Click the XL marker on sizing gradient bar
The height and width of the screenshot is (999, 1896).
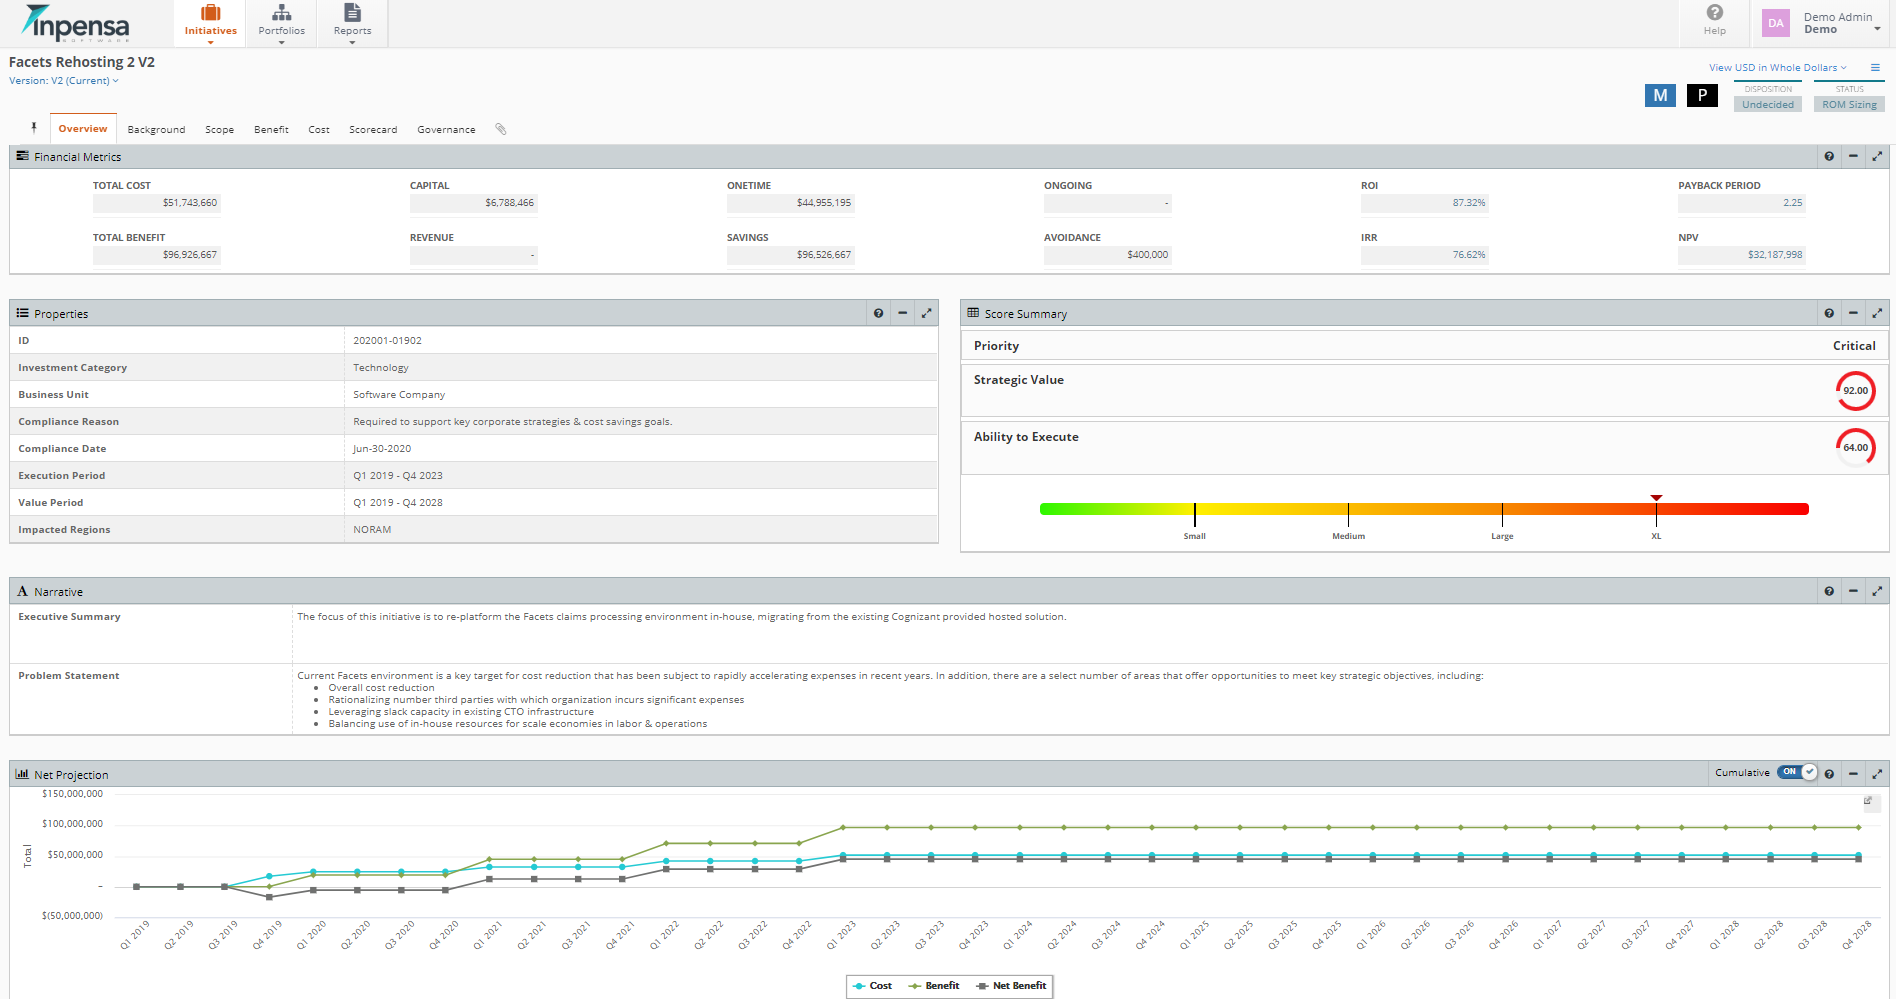1656,510
